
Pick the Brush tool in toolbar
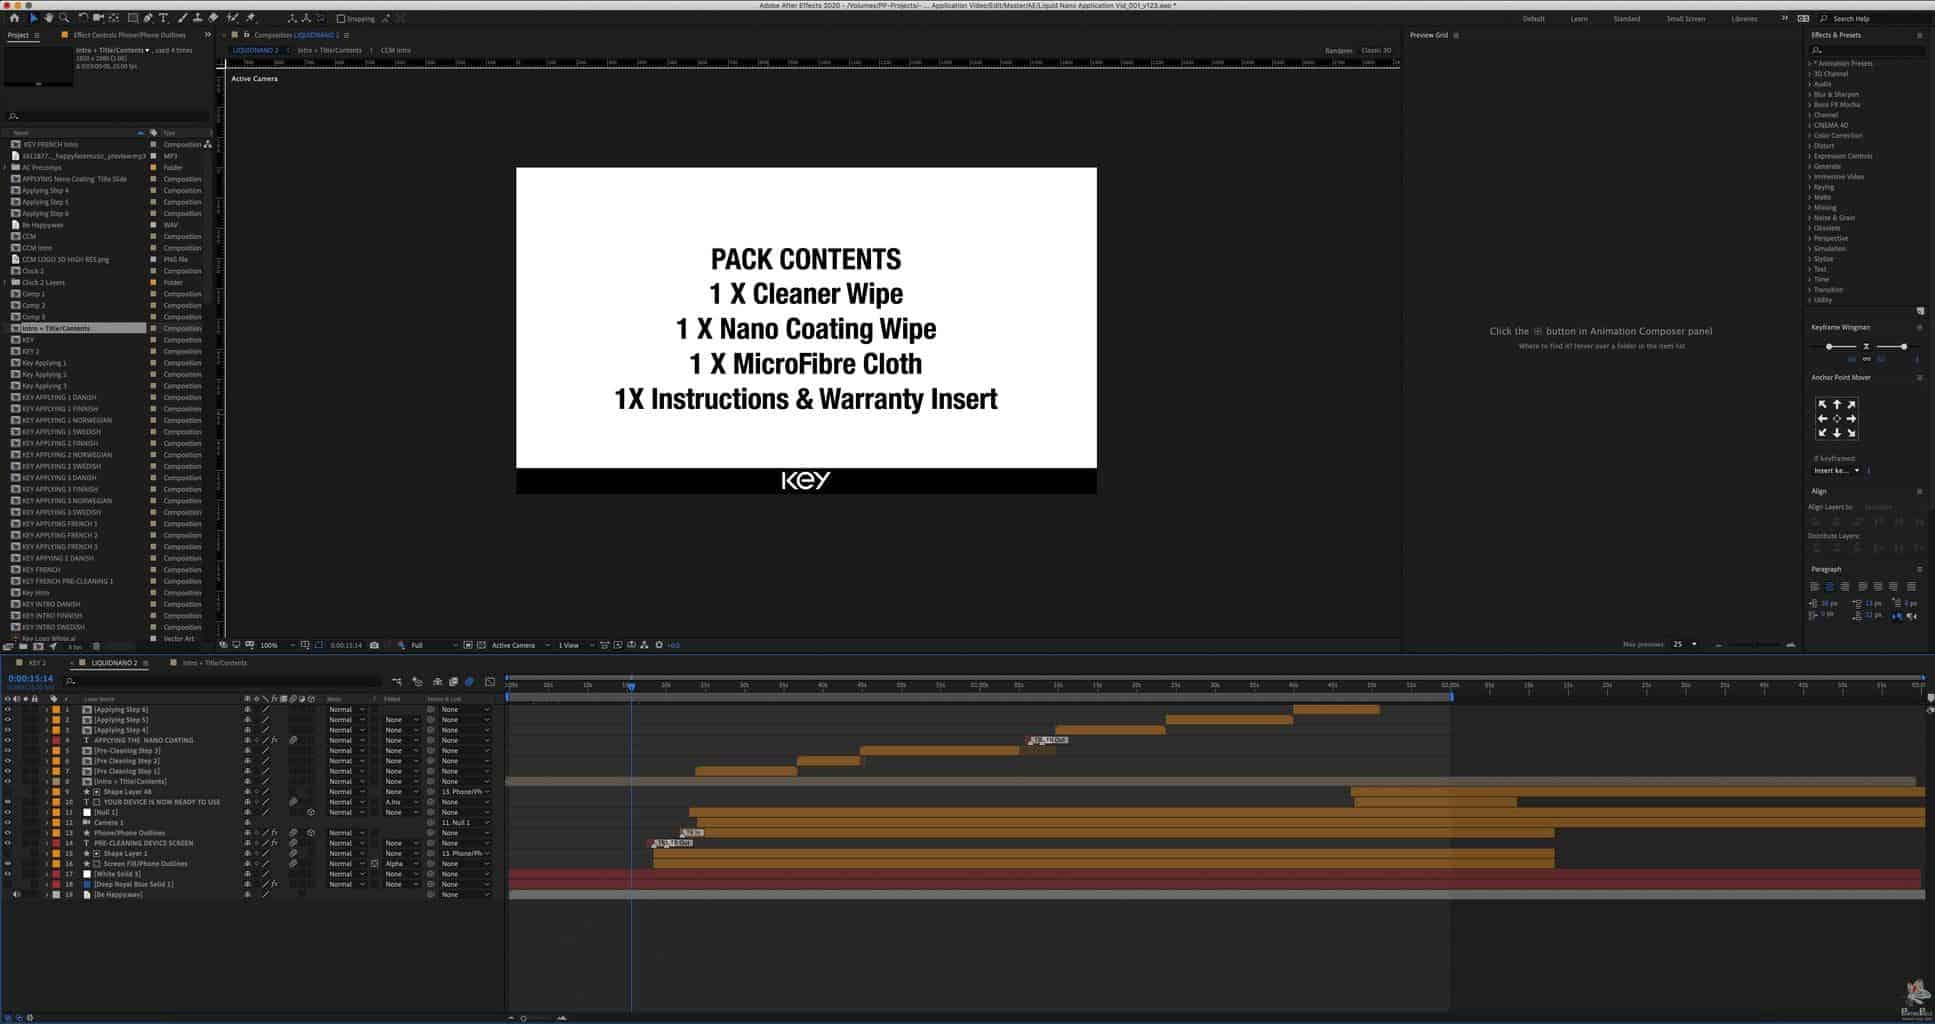(x=182, y=18)
